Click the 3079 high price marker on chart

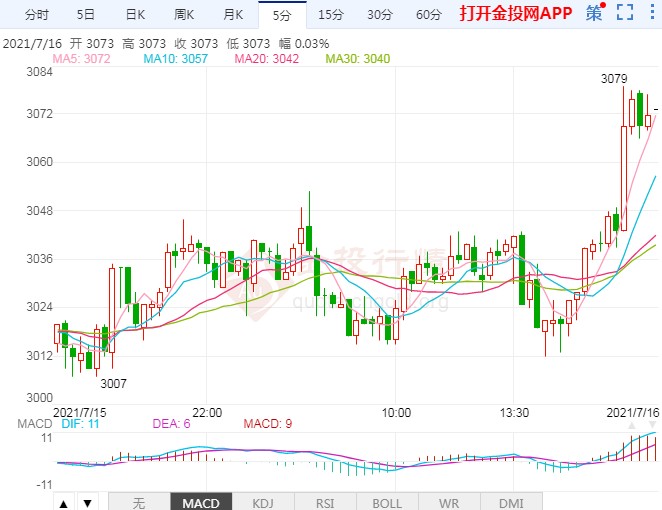click(613, 78)
